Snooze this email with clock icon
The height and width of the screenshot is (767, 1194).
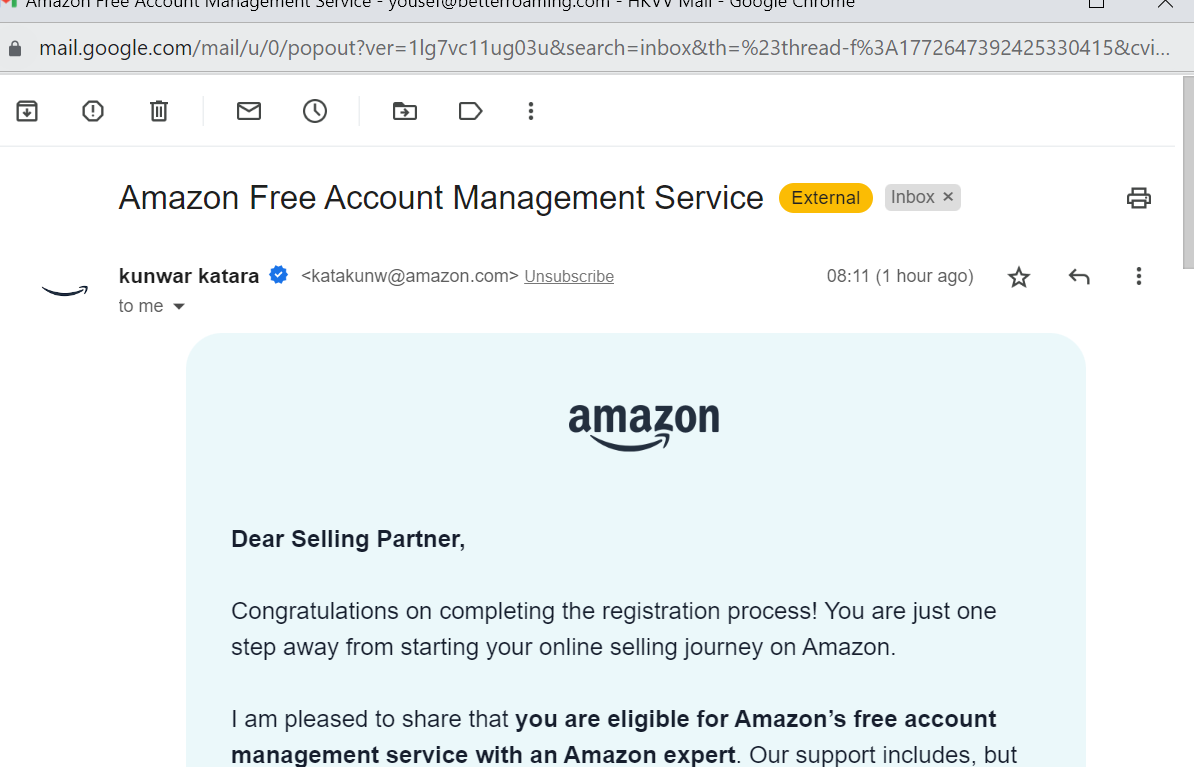[x=315, y=111]
